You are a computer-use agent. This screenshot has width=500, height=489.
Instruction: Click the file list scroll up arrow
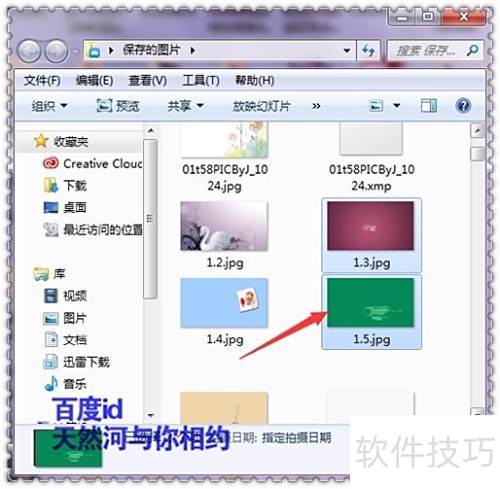(x=477, y=131)
